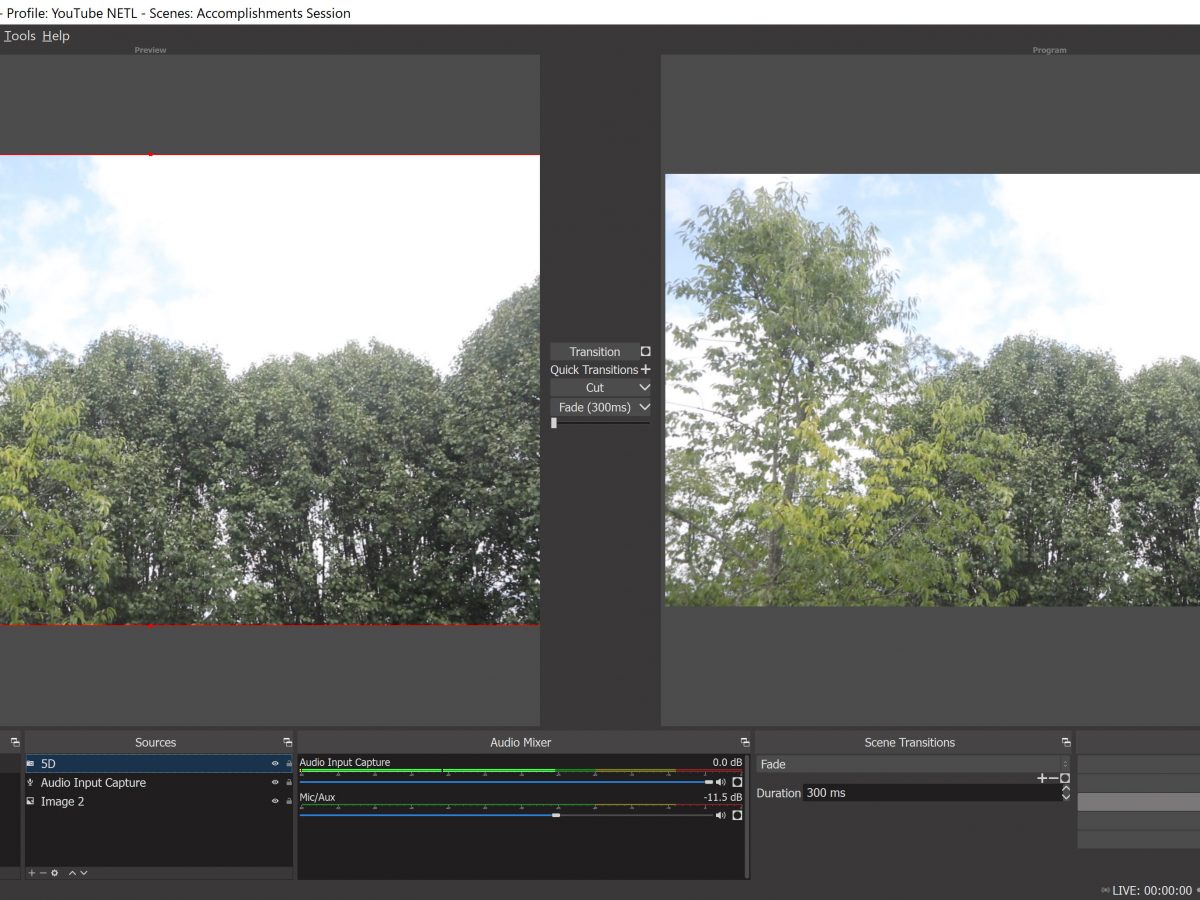The height and width of the screenshot is (900, 1200).
Task: Remove selected source with minus icon
Action: click(43, 873)
